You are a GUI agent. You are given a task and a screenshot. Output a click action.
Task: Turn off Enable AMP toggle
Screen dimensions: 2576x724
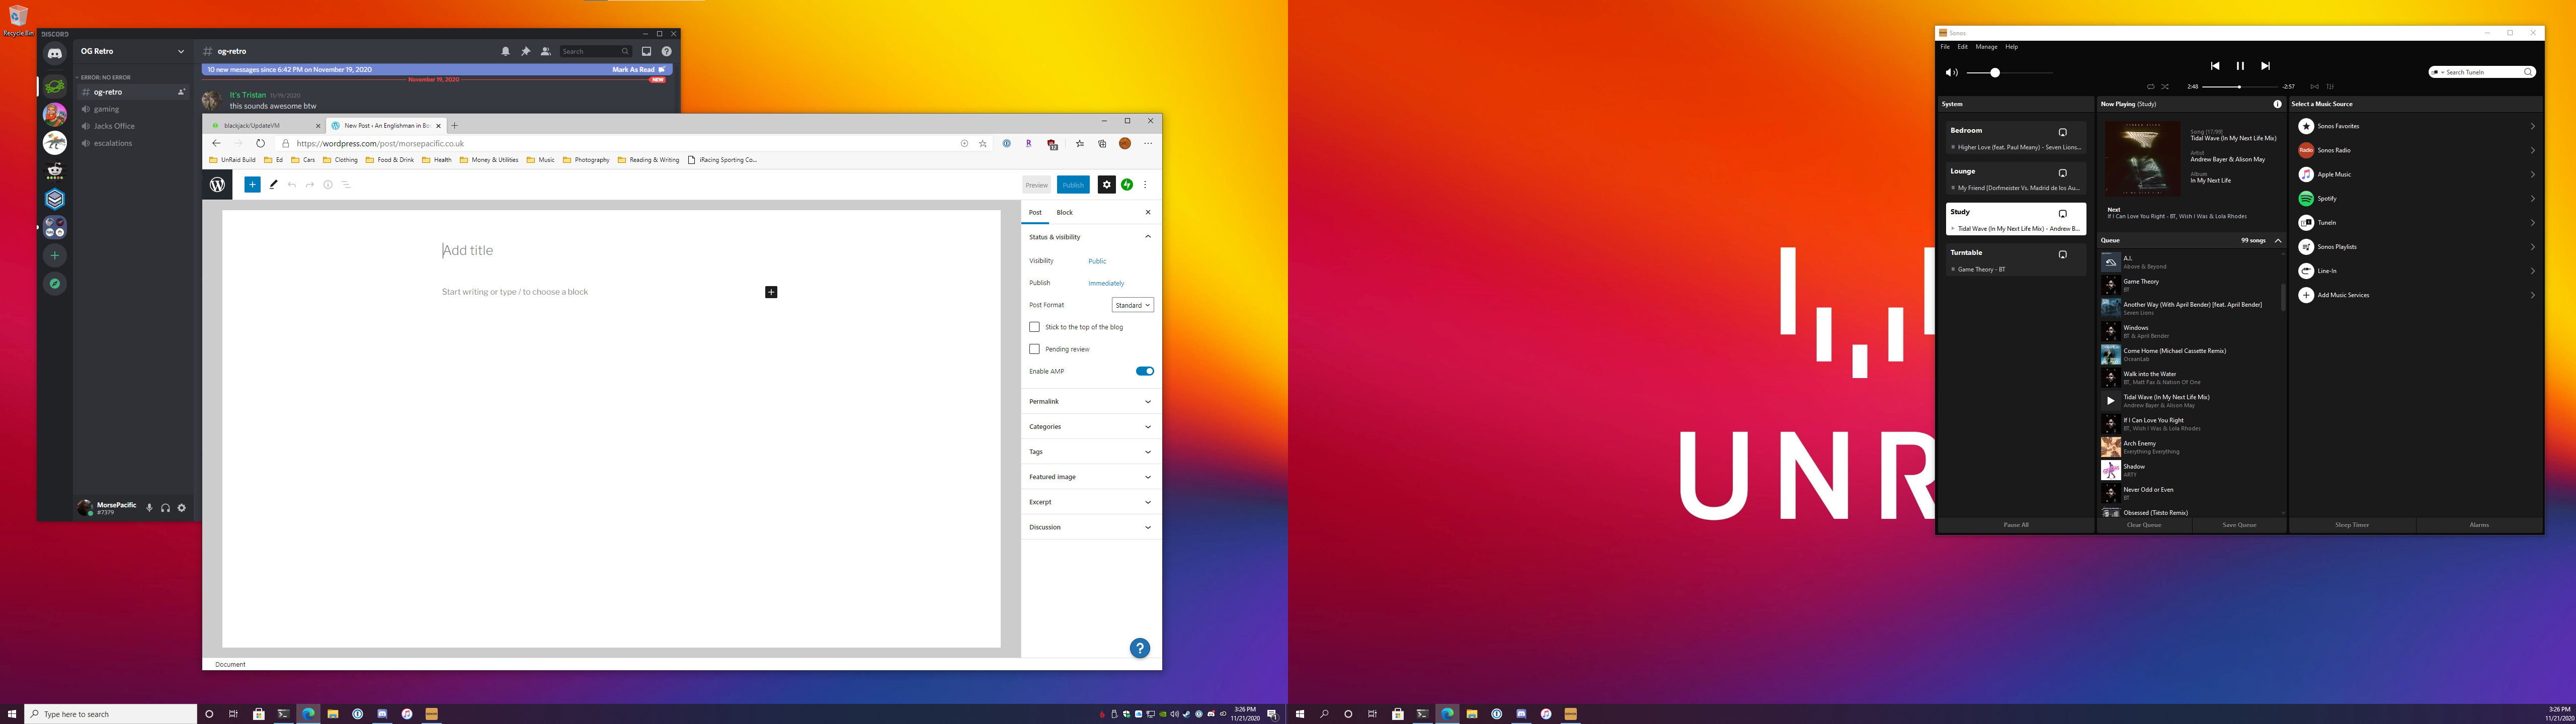[x=1145, y=371]
